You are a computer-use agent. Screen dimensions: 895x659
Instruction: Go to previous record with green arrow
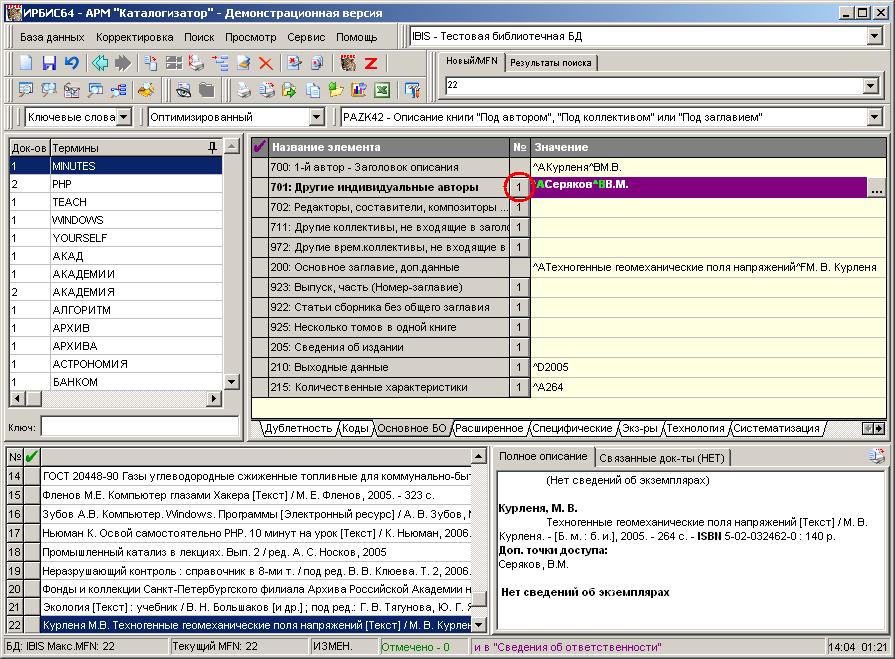pos(100,63)
